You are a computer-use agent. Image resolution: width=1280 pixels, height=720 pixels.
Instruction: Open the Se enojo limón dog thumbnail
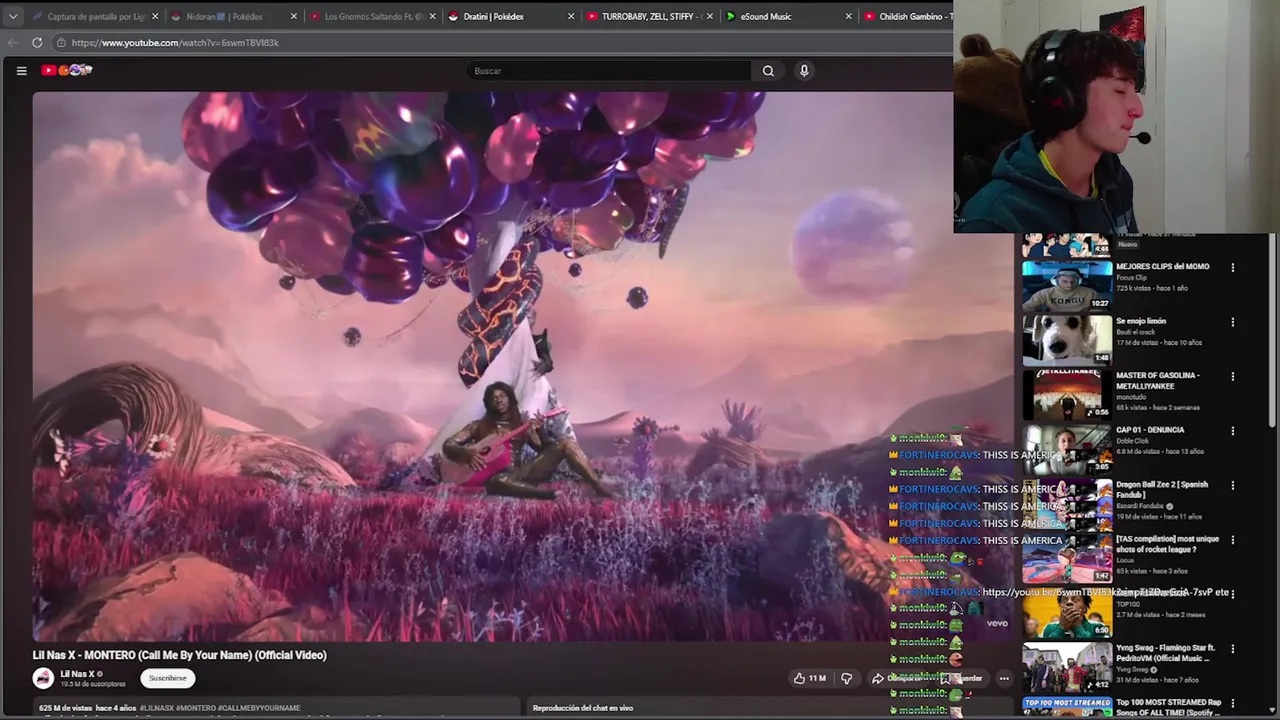(x=1066, y=339)
